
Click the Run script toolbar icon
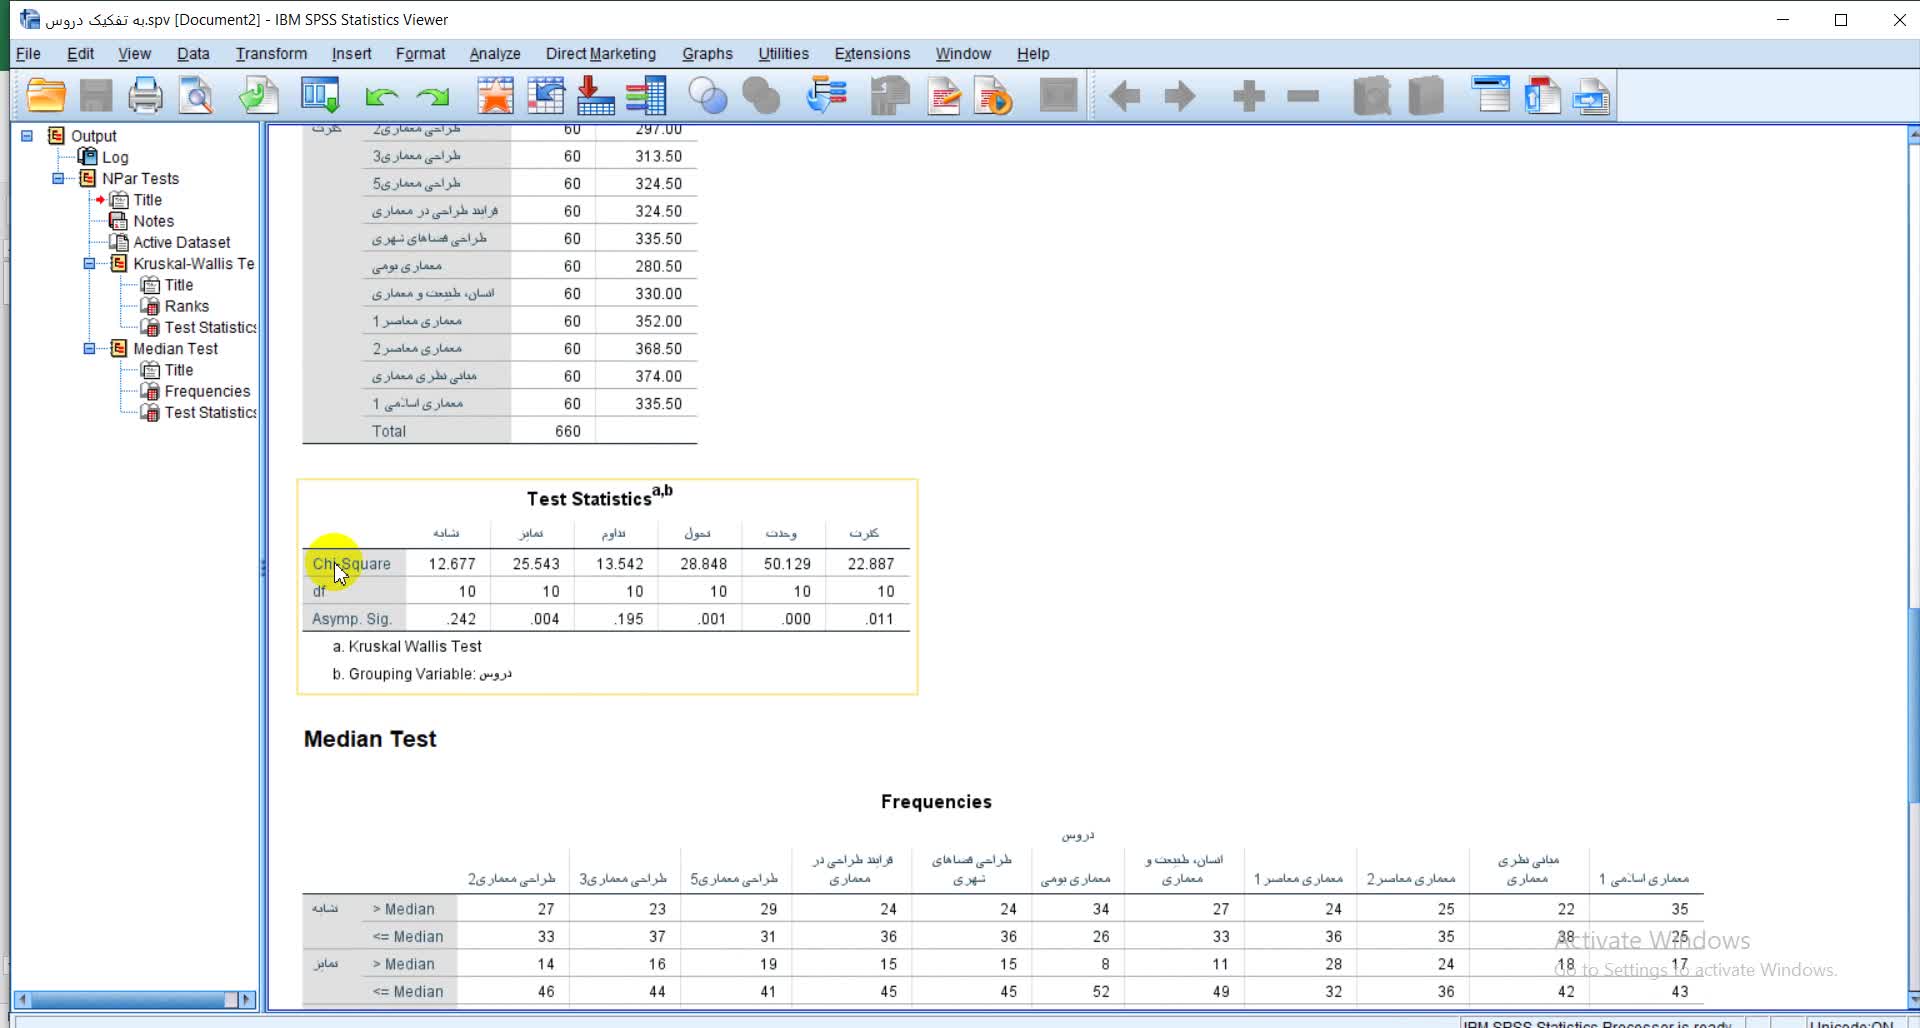993,96
